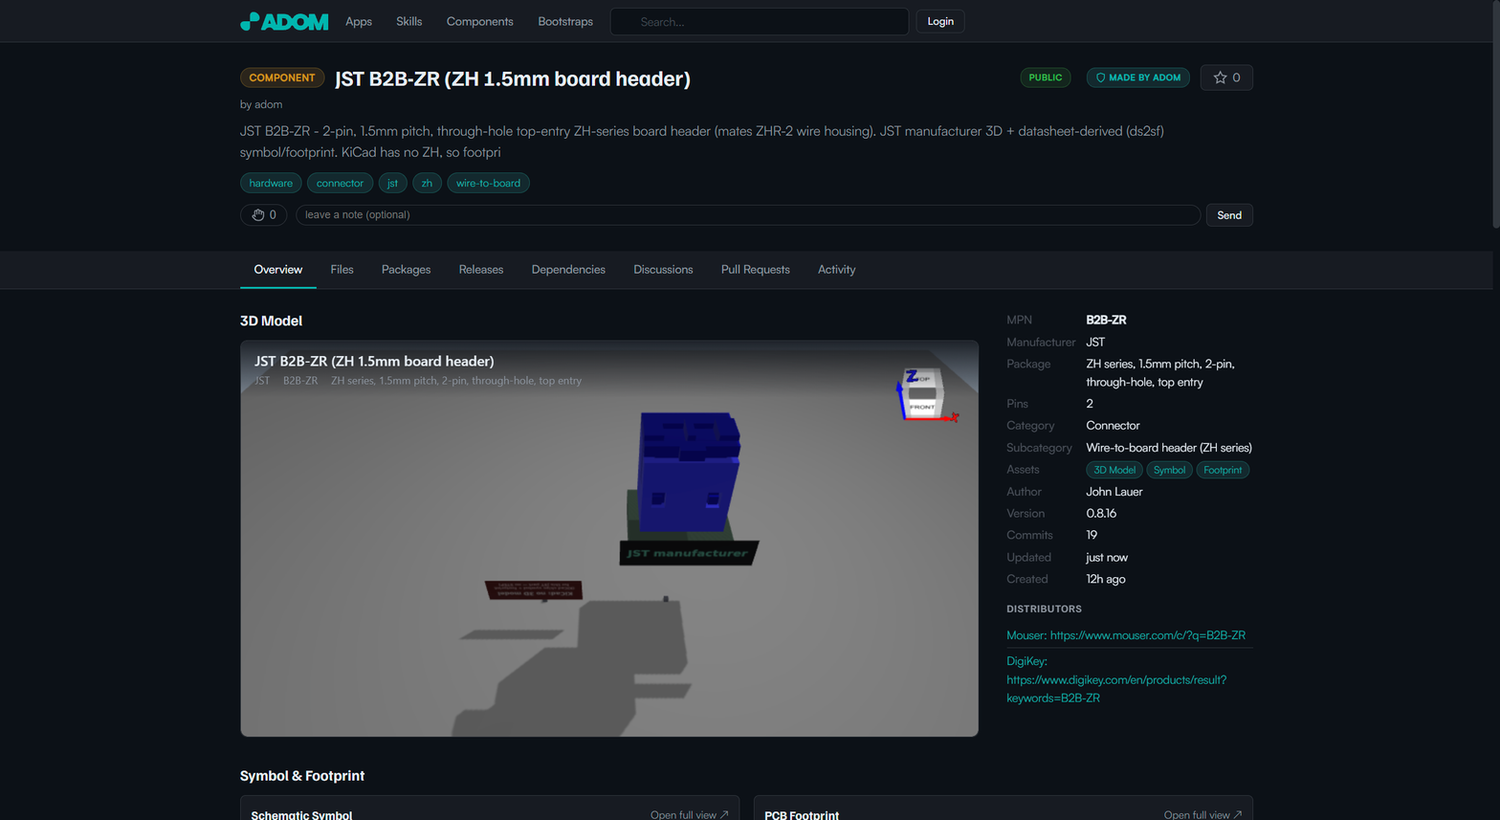
Task: Select the B2B-ZR MPN value
Action: [x=1106, y=320]
